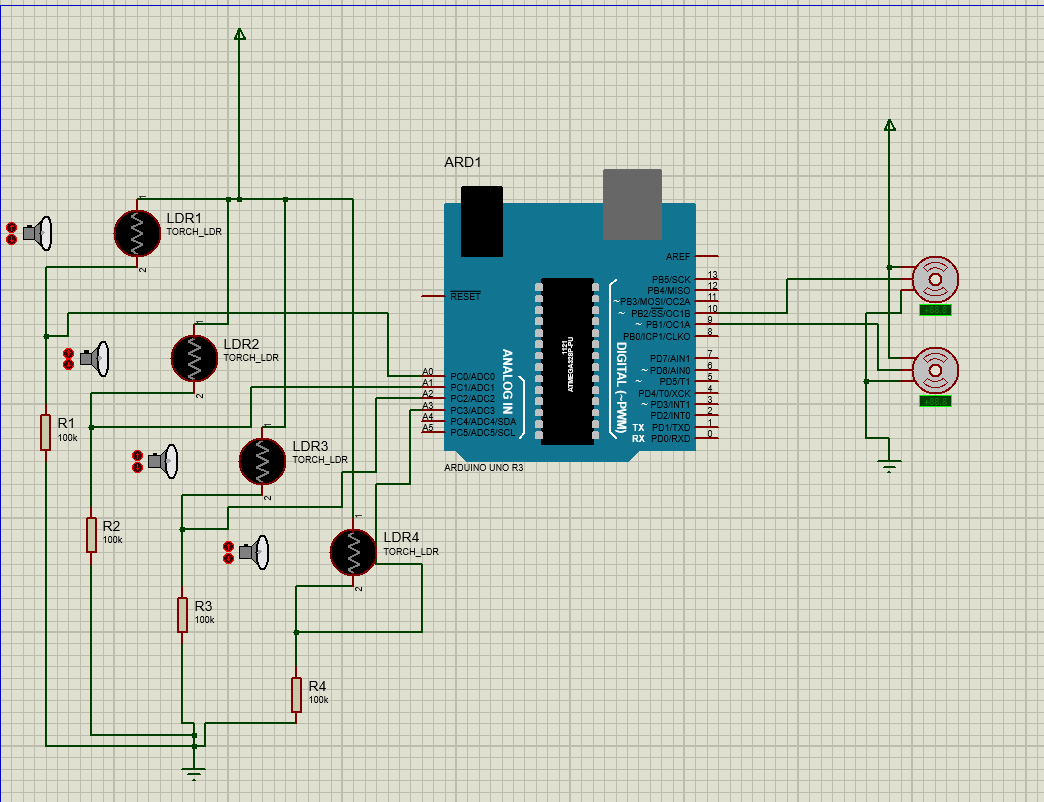Viewport: 1044px width, 802px height.
Task: Select the ATMEGA328P chip on the Arduino
Action: tap(567, 361)
